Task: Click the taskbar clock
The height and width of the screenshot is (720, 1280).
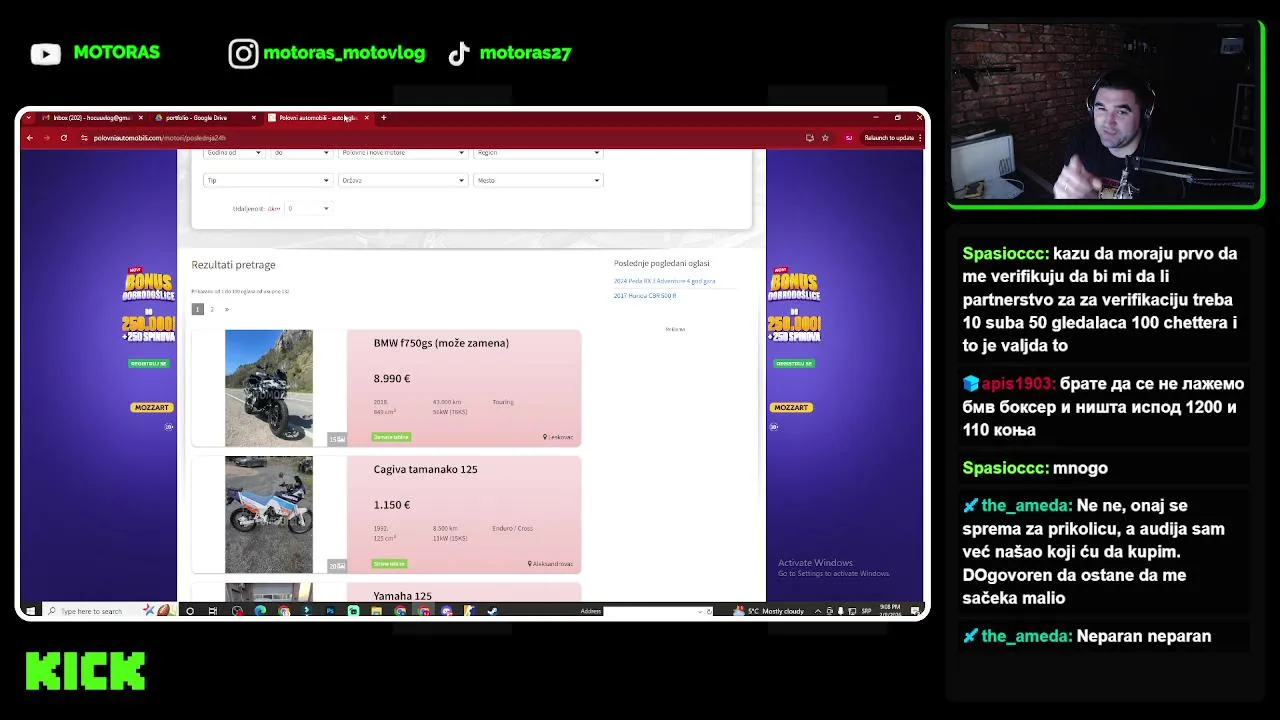Action: pos(892,610)
